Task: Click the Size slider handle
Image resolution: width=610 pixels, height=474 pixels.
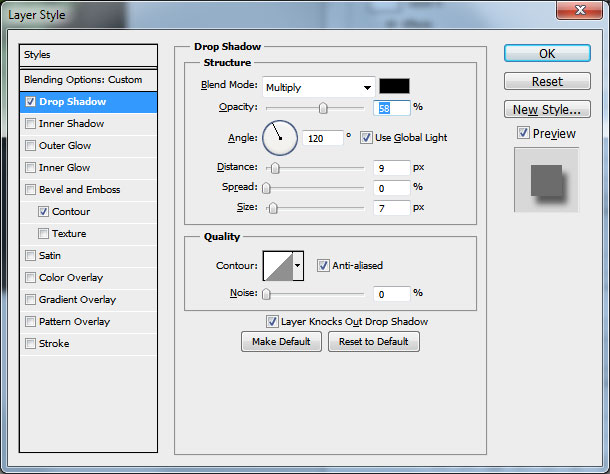Action: pos(273,208)
